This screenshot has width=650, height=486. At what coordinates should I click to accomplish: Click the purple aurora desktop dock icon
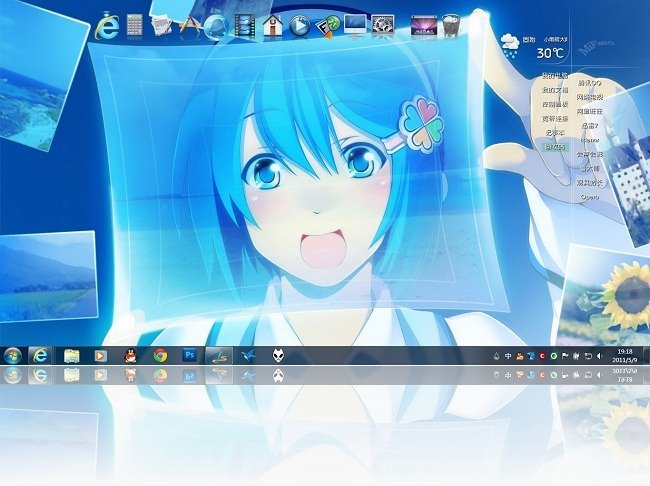424,26
